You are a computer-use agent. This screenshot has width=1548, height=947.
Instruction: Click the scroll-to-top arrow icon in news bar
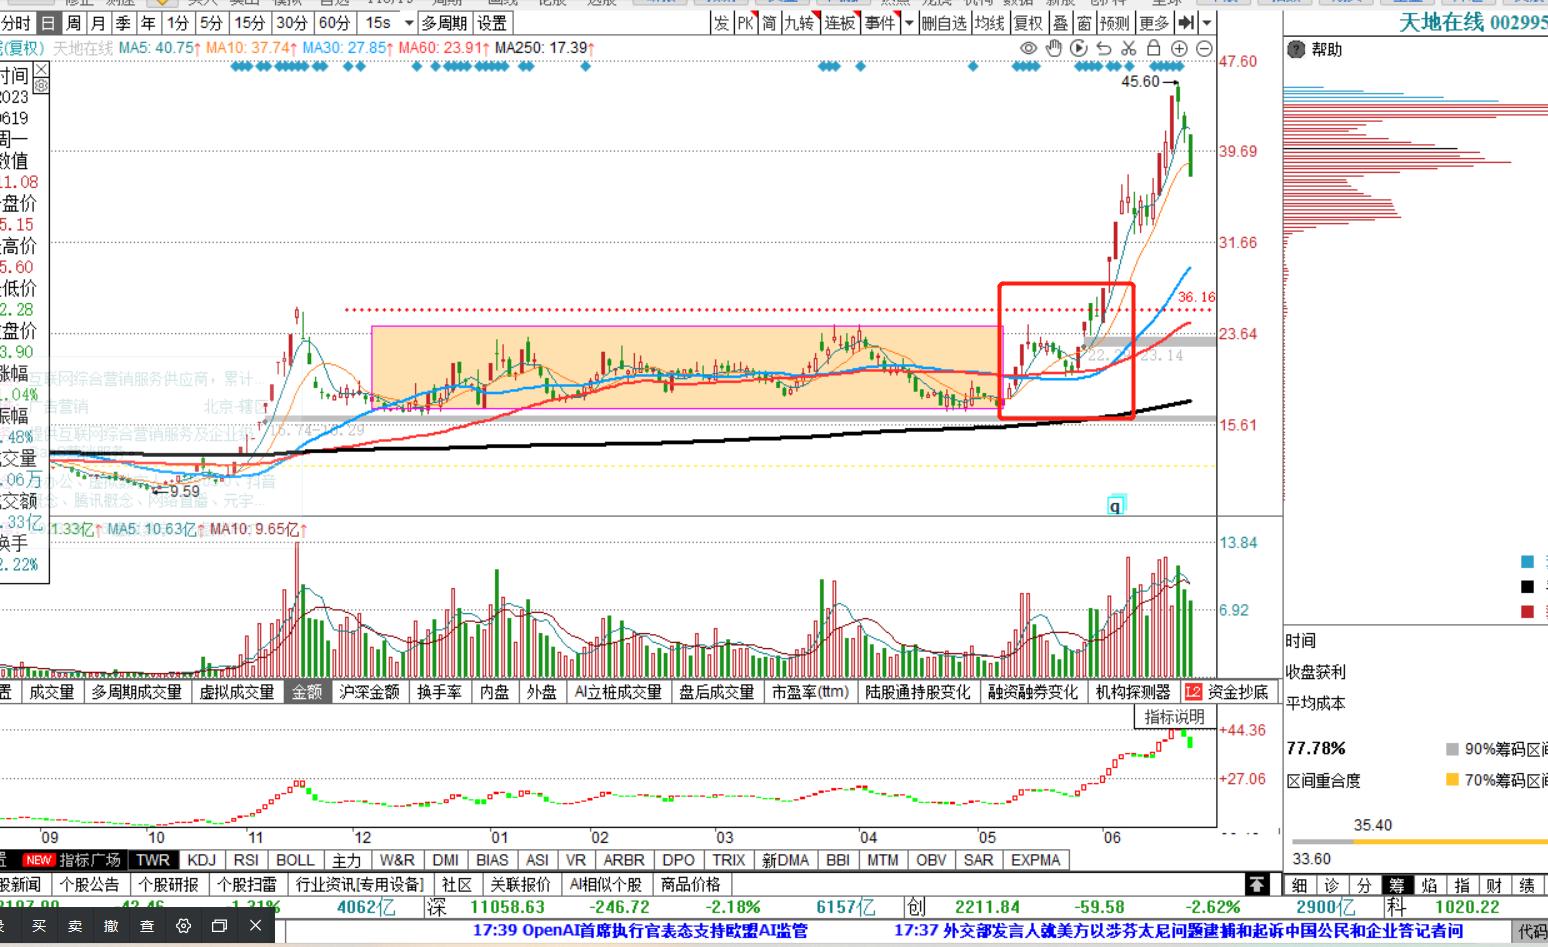pos(1256,884)
